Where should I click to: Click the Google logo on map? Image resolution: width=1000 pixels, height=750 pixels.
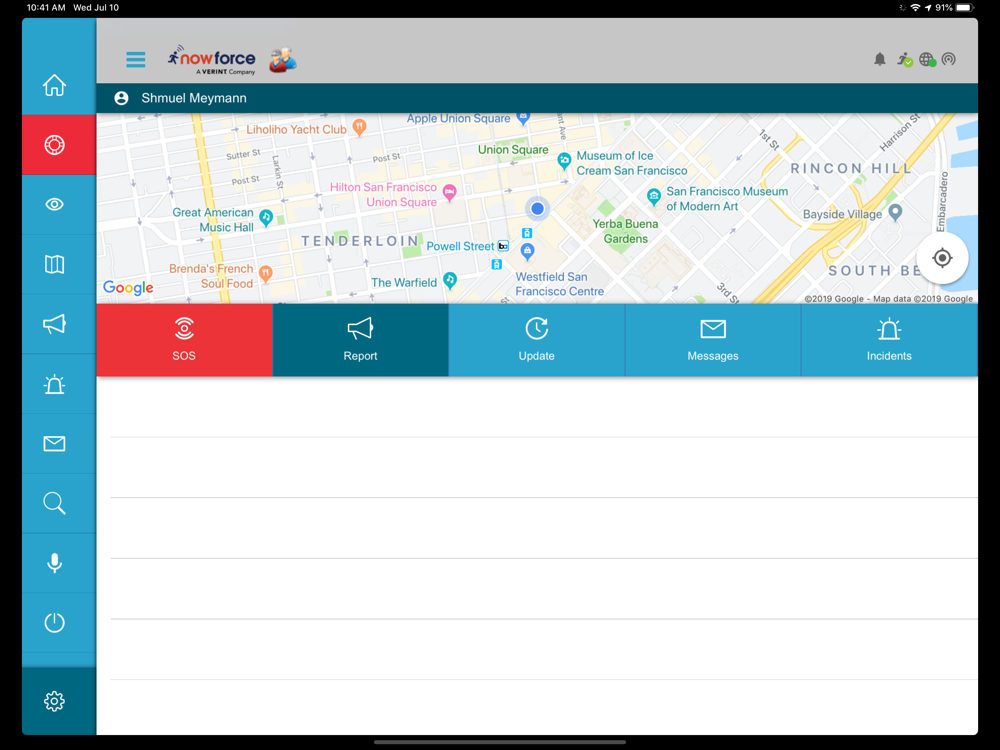point(128,288)
